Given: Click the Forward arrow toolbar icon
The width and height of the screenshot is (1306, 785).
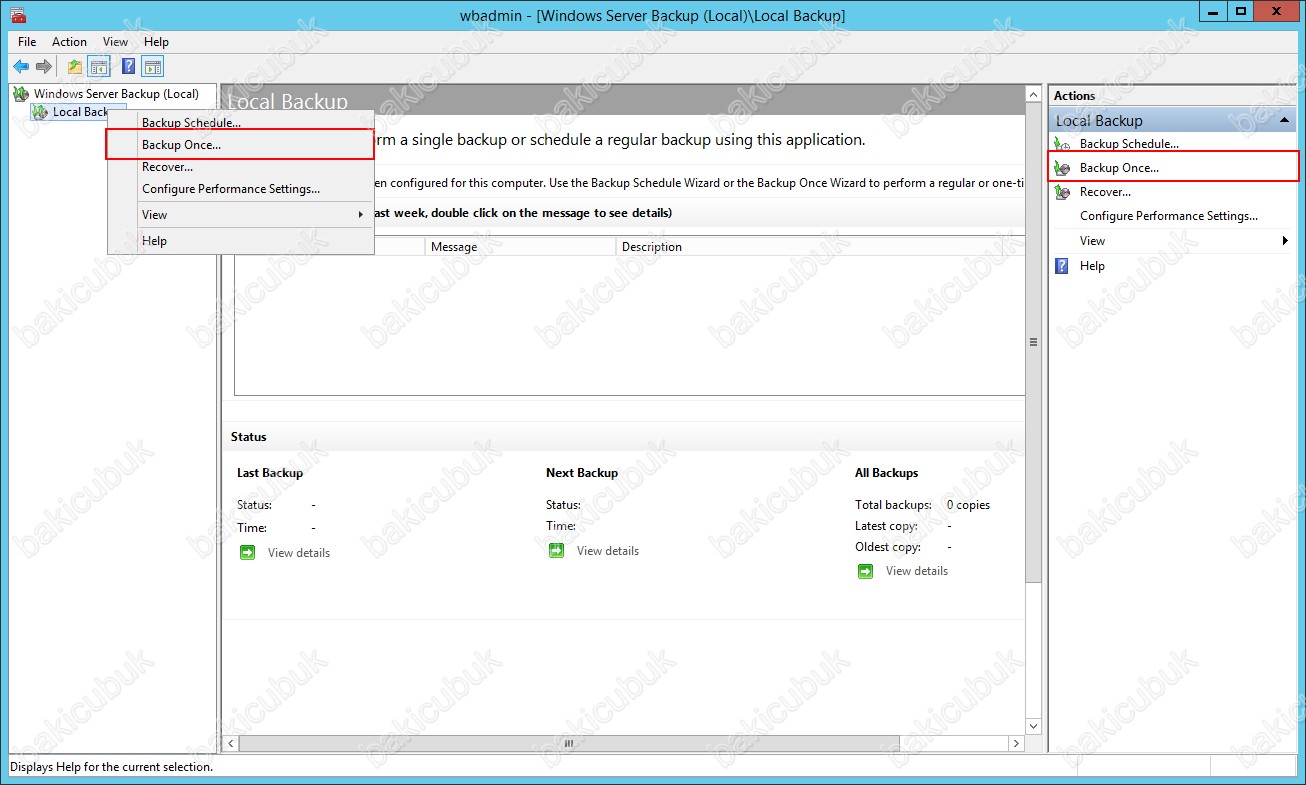Looking at the screenshot, I should click(x=44, y=67).
